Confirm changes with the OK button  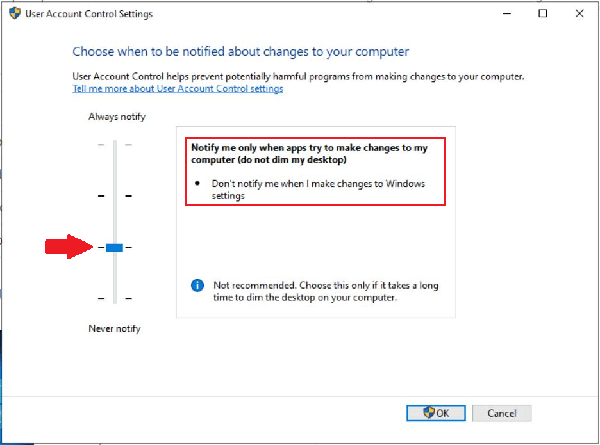(x=436, y=412)
